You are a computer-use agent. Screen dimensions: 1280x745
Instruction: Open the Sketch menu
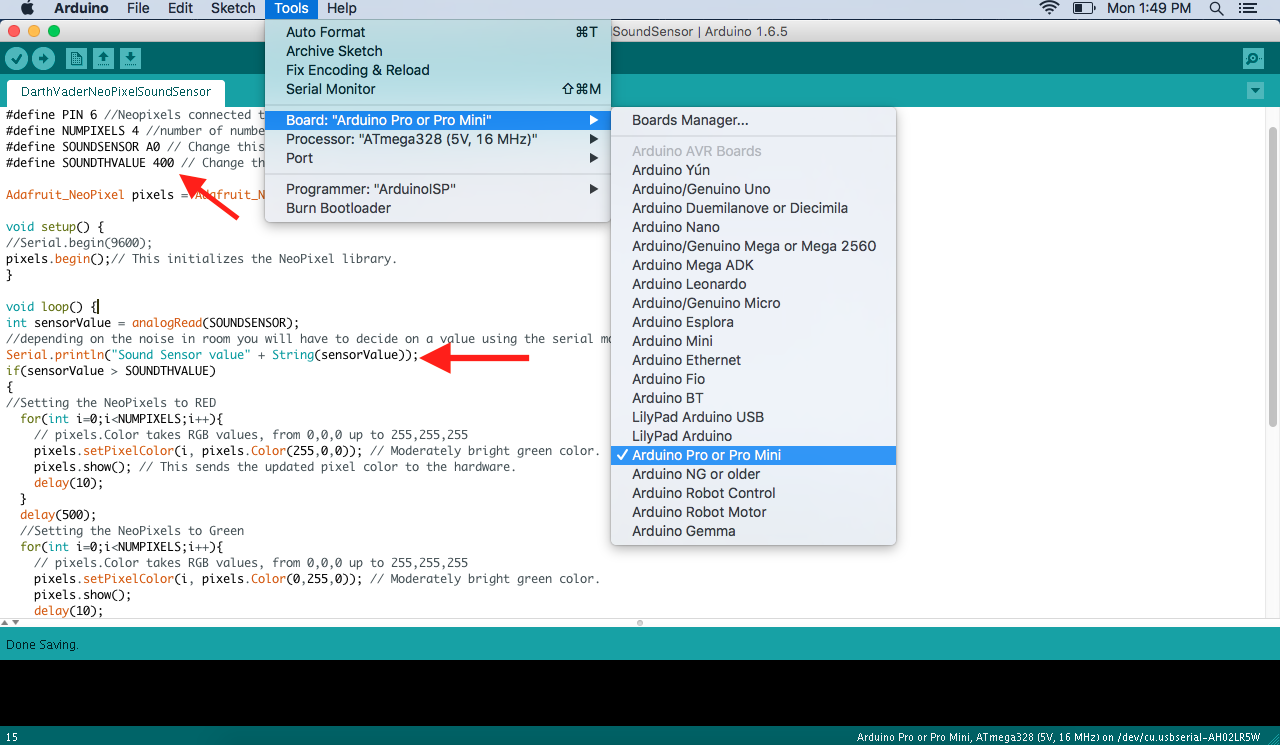tap(233, 8)
